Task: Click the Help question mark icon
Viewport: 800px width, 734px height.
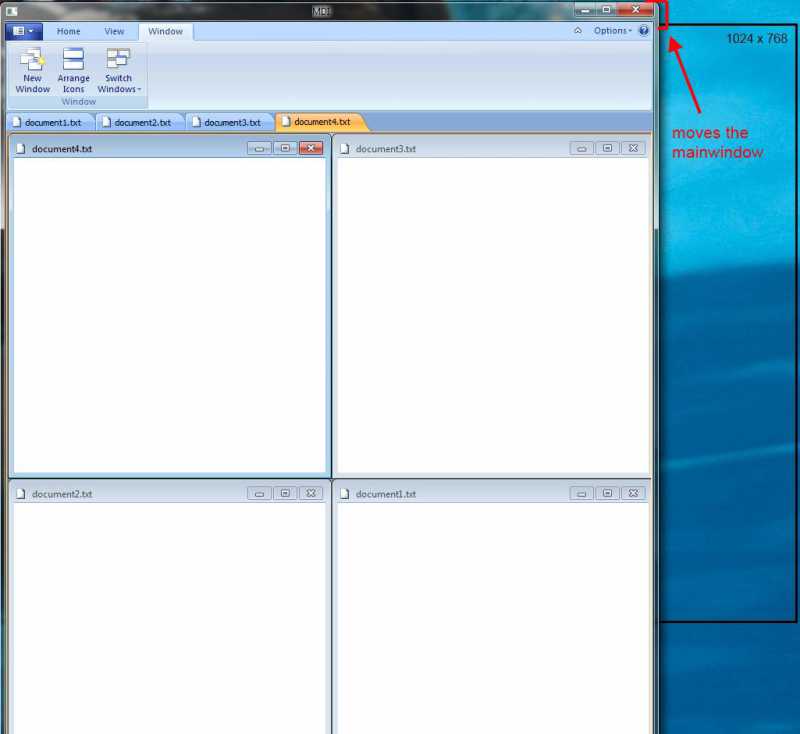Action: click(643, 31)
